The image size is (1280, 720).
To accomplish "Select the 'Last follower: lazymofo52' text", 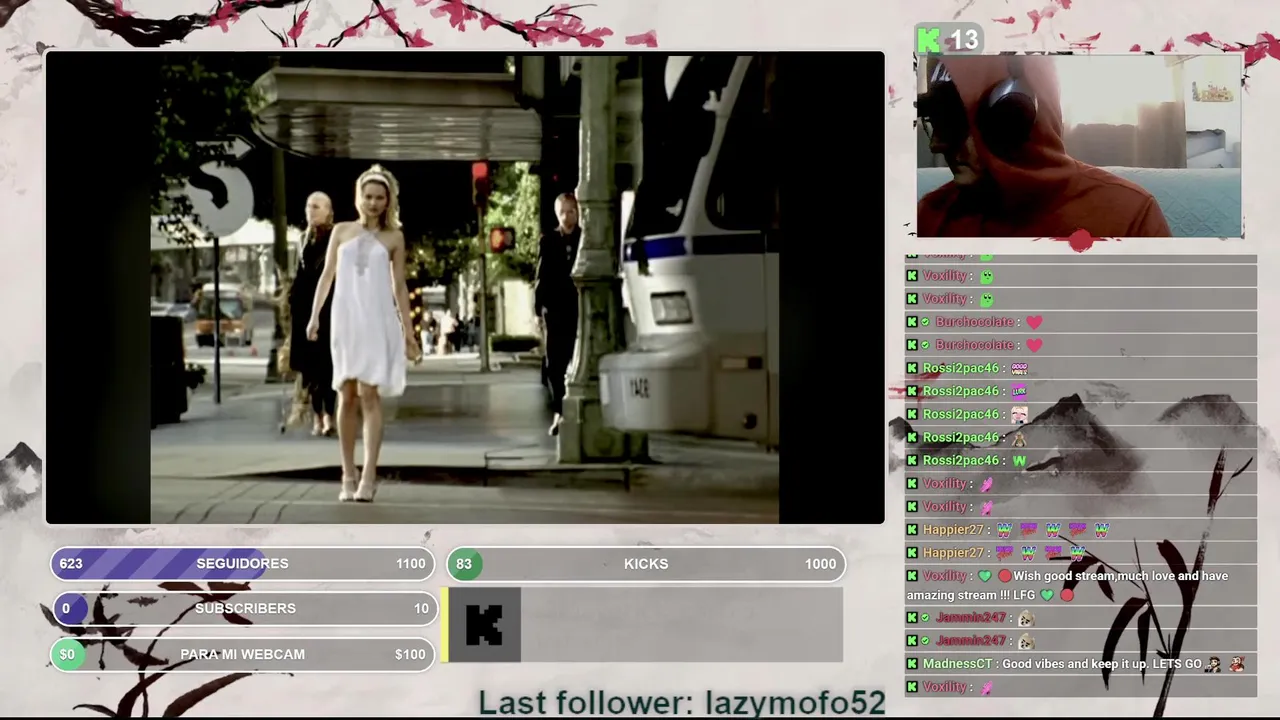I will tap(682, 703).
